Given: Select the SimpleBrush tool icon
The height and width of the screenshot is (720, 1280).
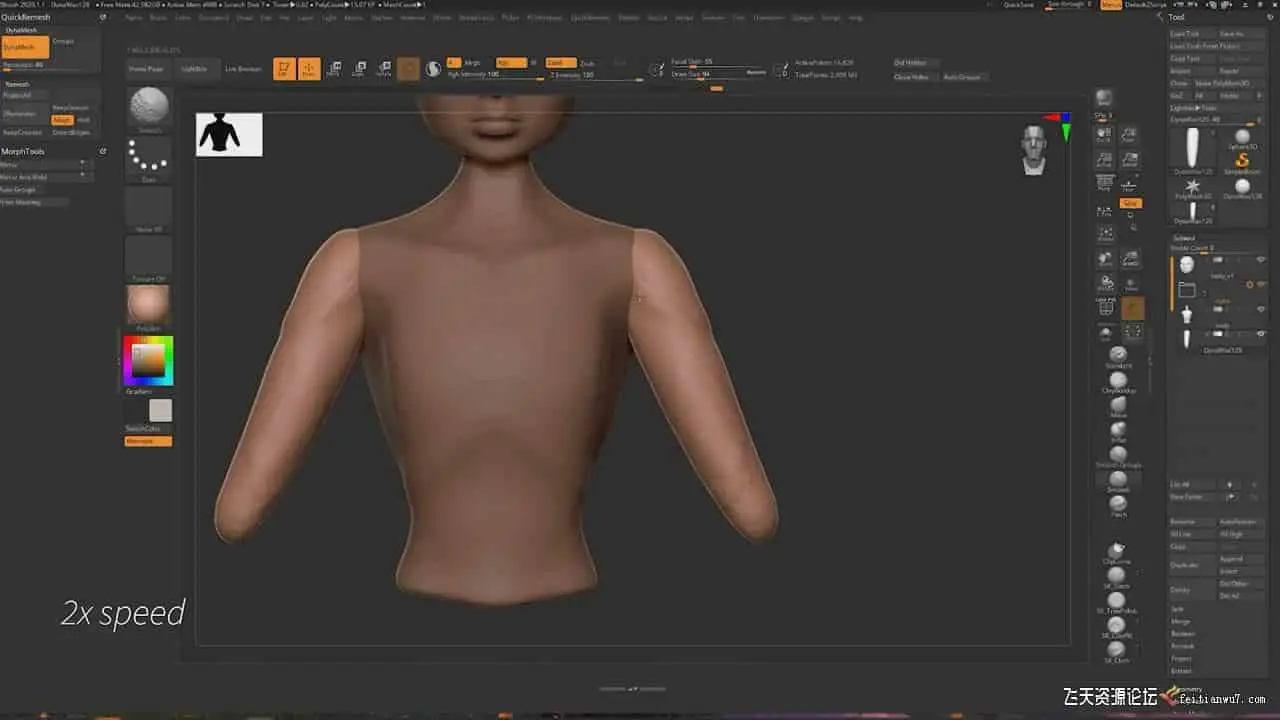Looking at the screenshot, I should pyautogui.click(x=1242, y=160).
